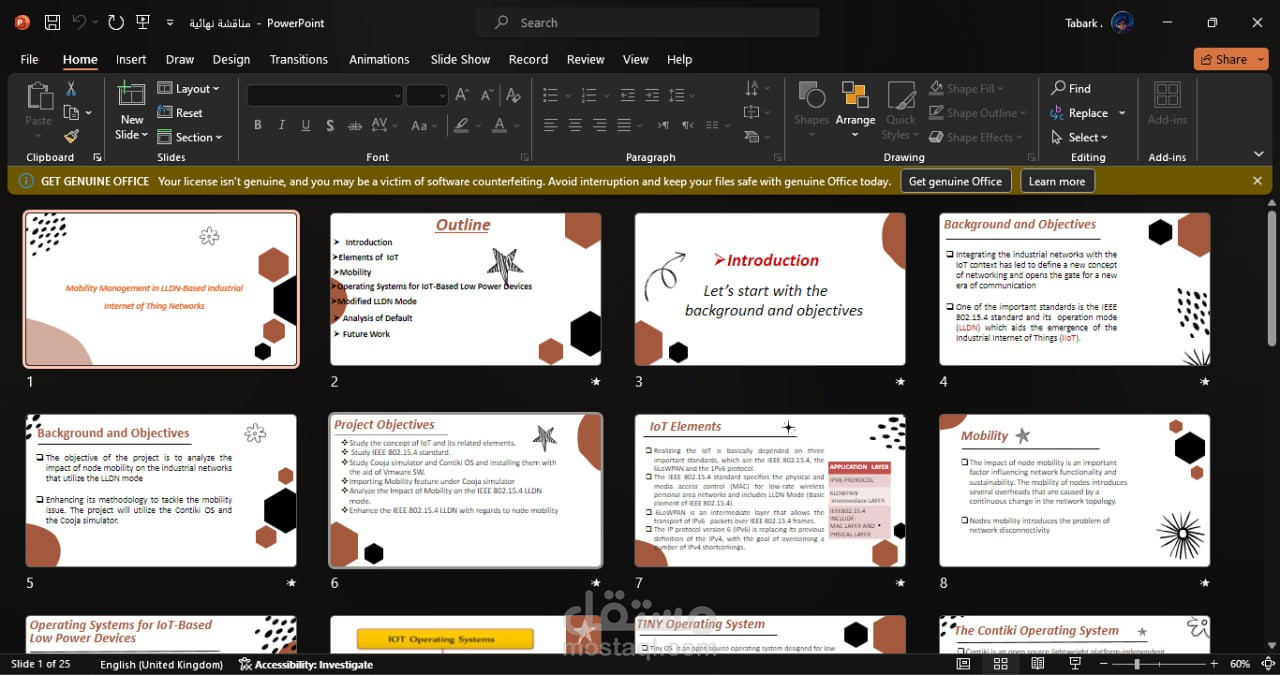The height and width of the screenshot is (675, 1280).
Task: Toggle italic formatting
Action: [x=282, y=125]
